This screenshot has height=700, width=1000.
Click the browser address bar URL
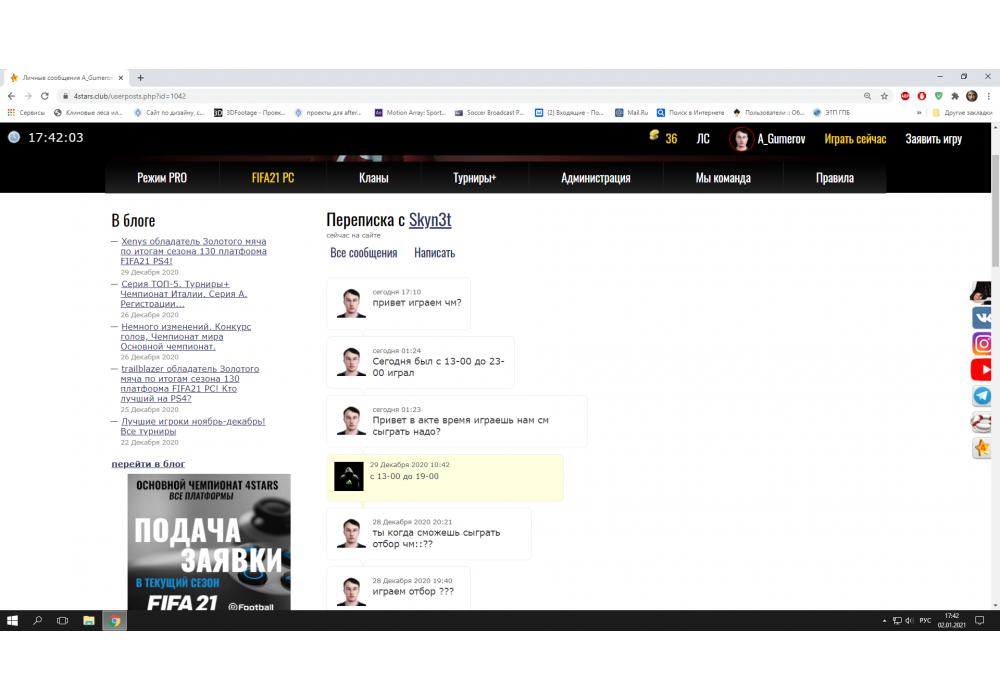[x=129, y=96]
